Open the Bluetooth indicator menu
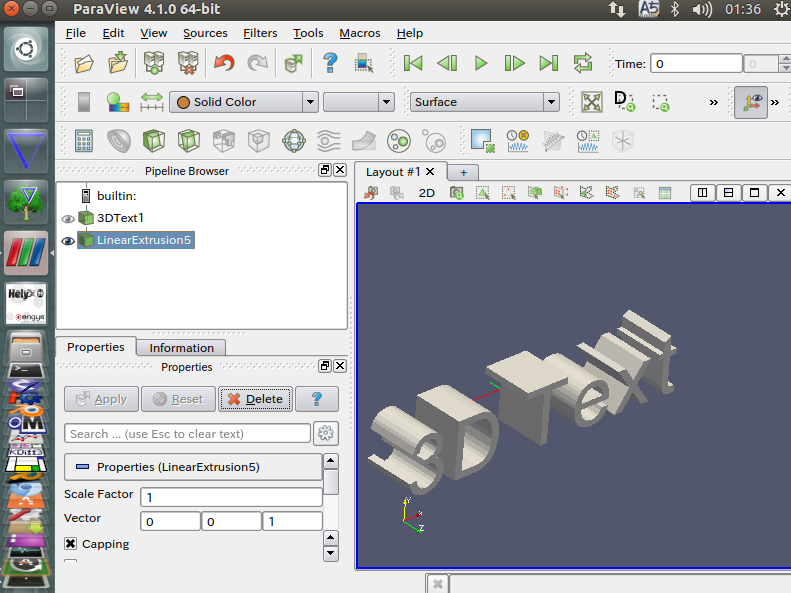 click(674, 9)
